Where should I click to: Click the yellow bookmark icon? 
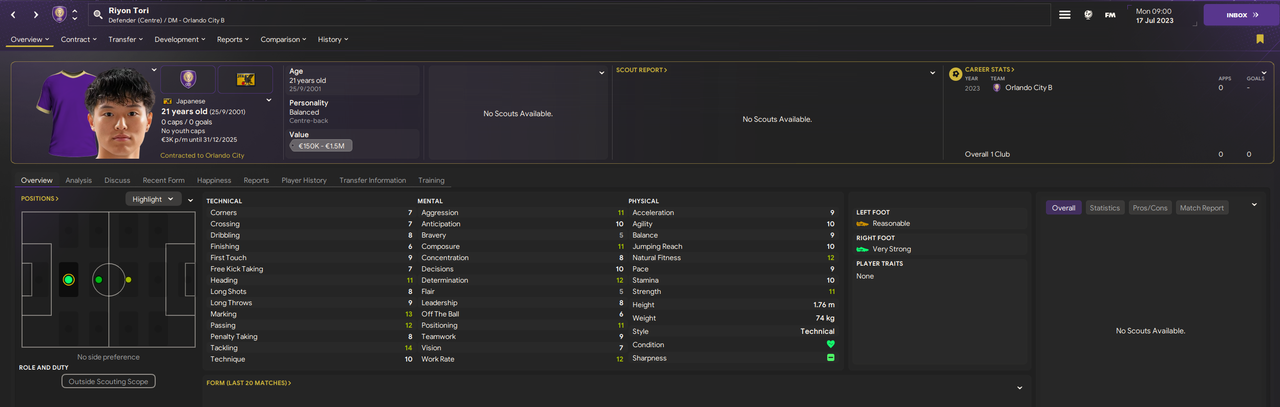[x=1260, y=39]
